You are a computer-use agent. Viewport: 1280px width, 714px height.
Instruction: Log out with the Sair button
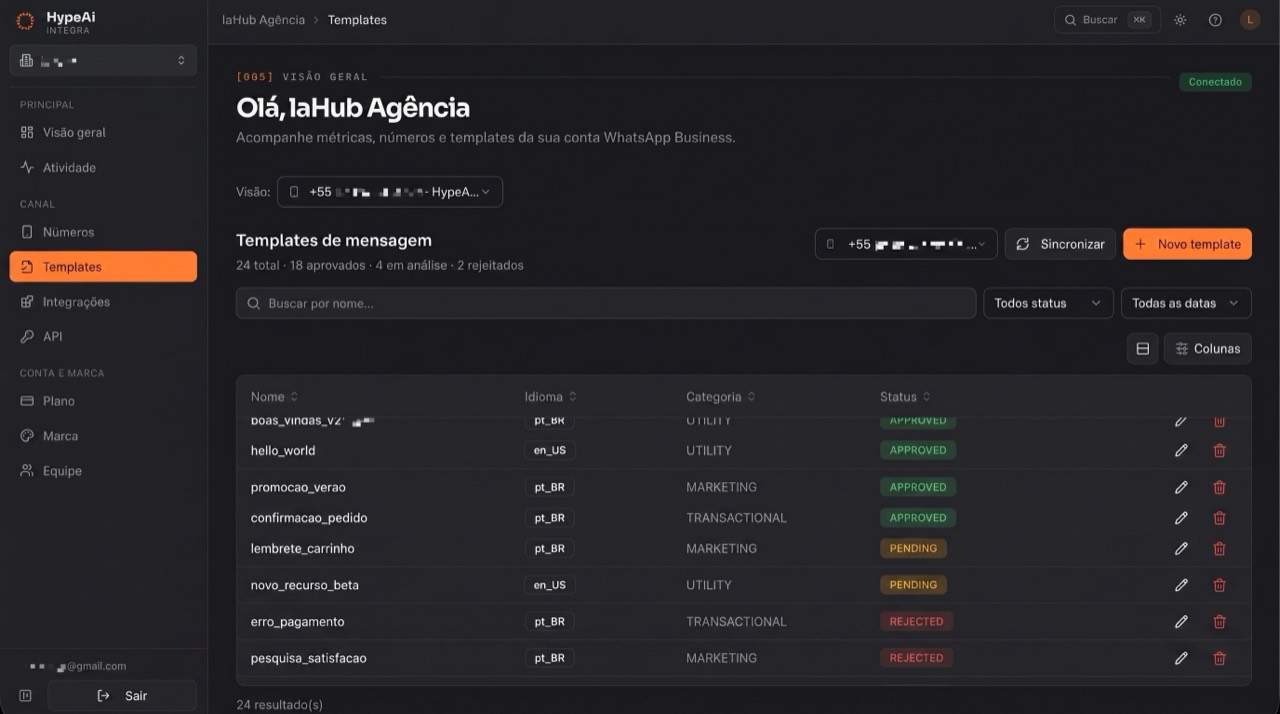click(x=122, y=696)
